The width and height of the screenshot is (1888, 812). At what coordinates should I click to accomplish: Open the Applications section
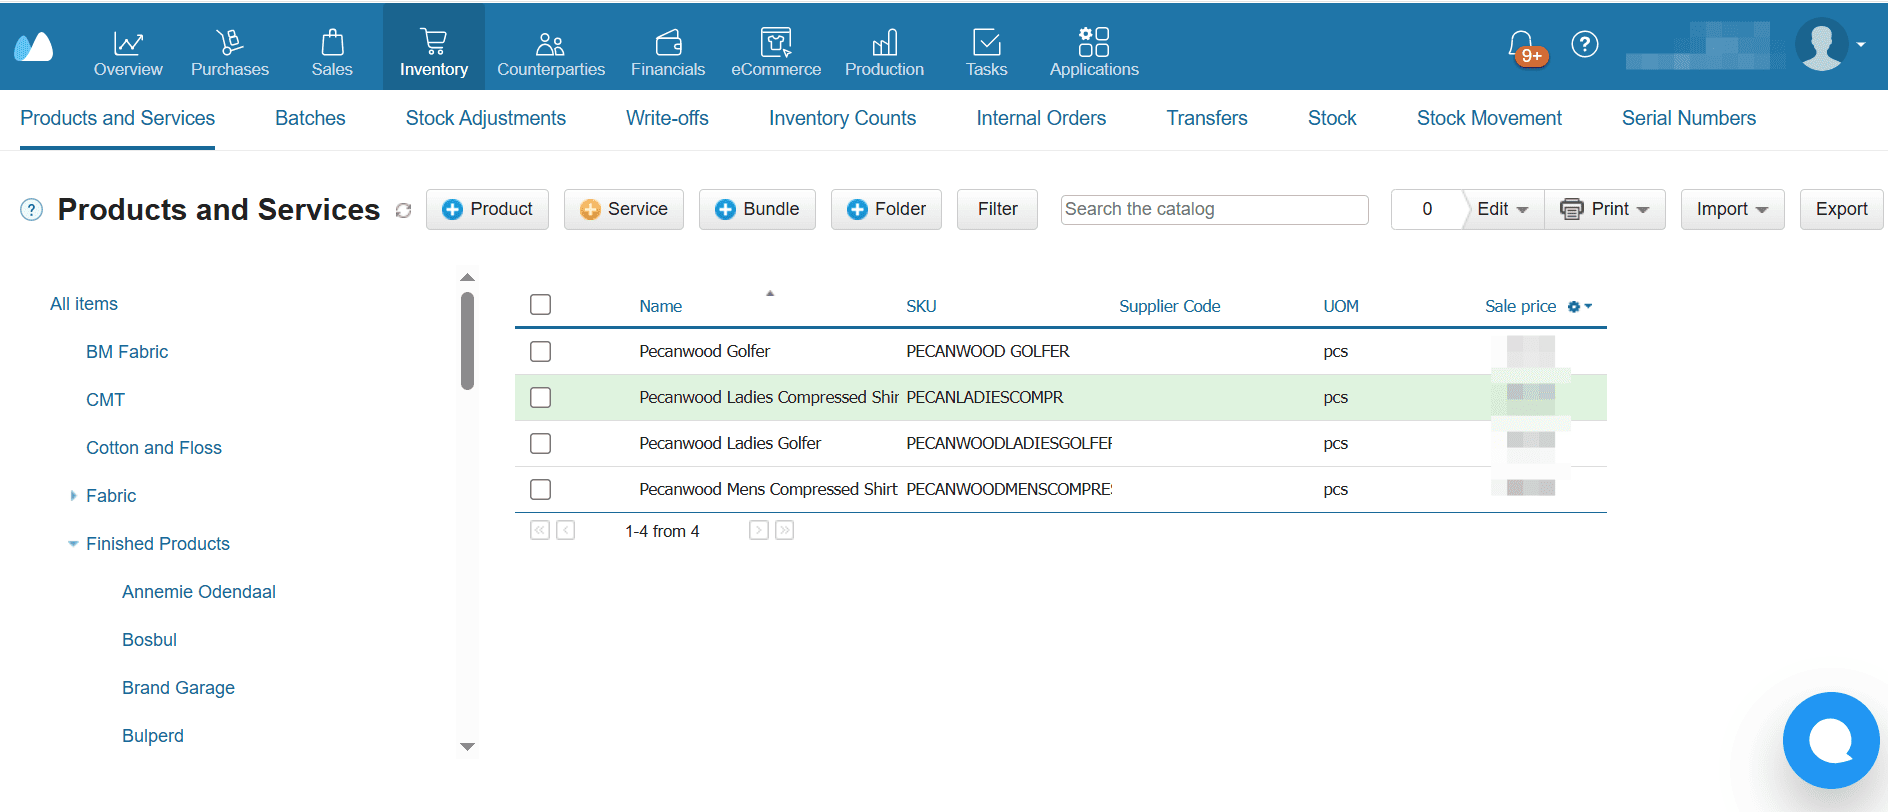click(1094, 53)
